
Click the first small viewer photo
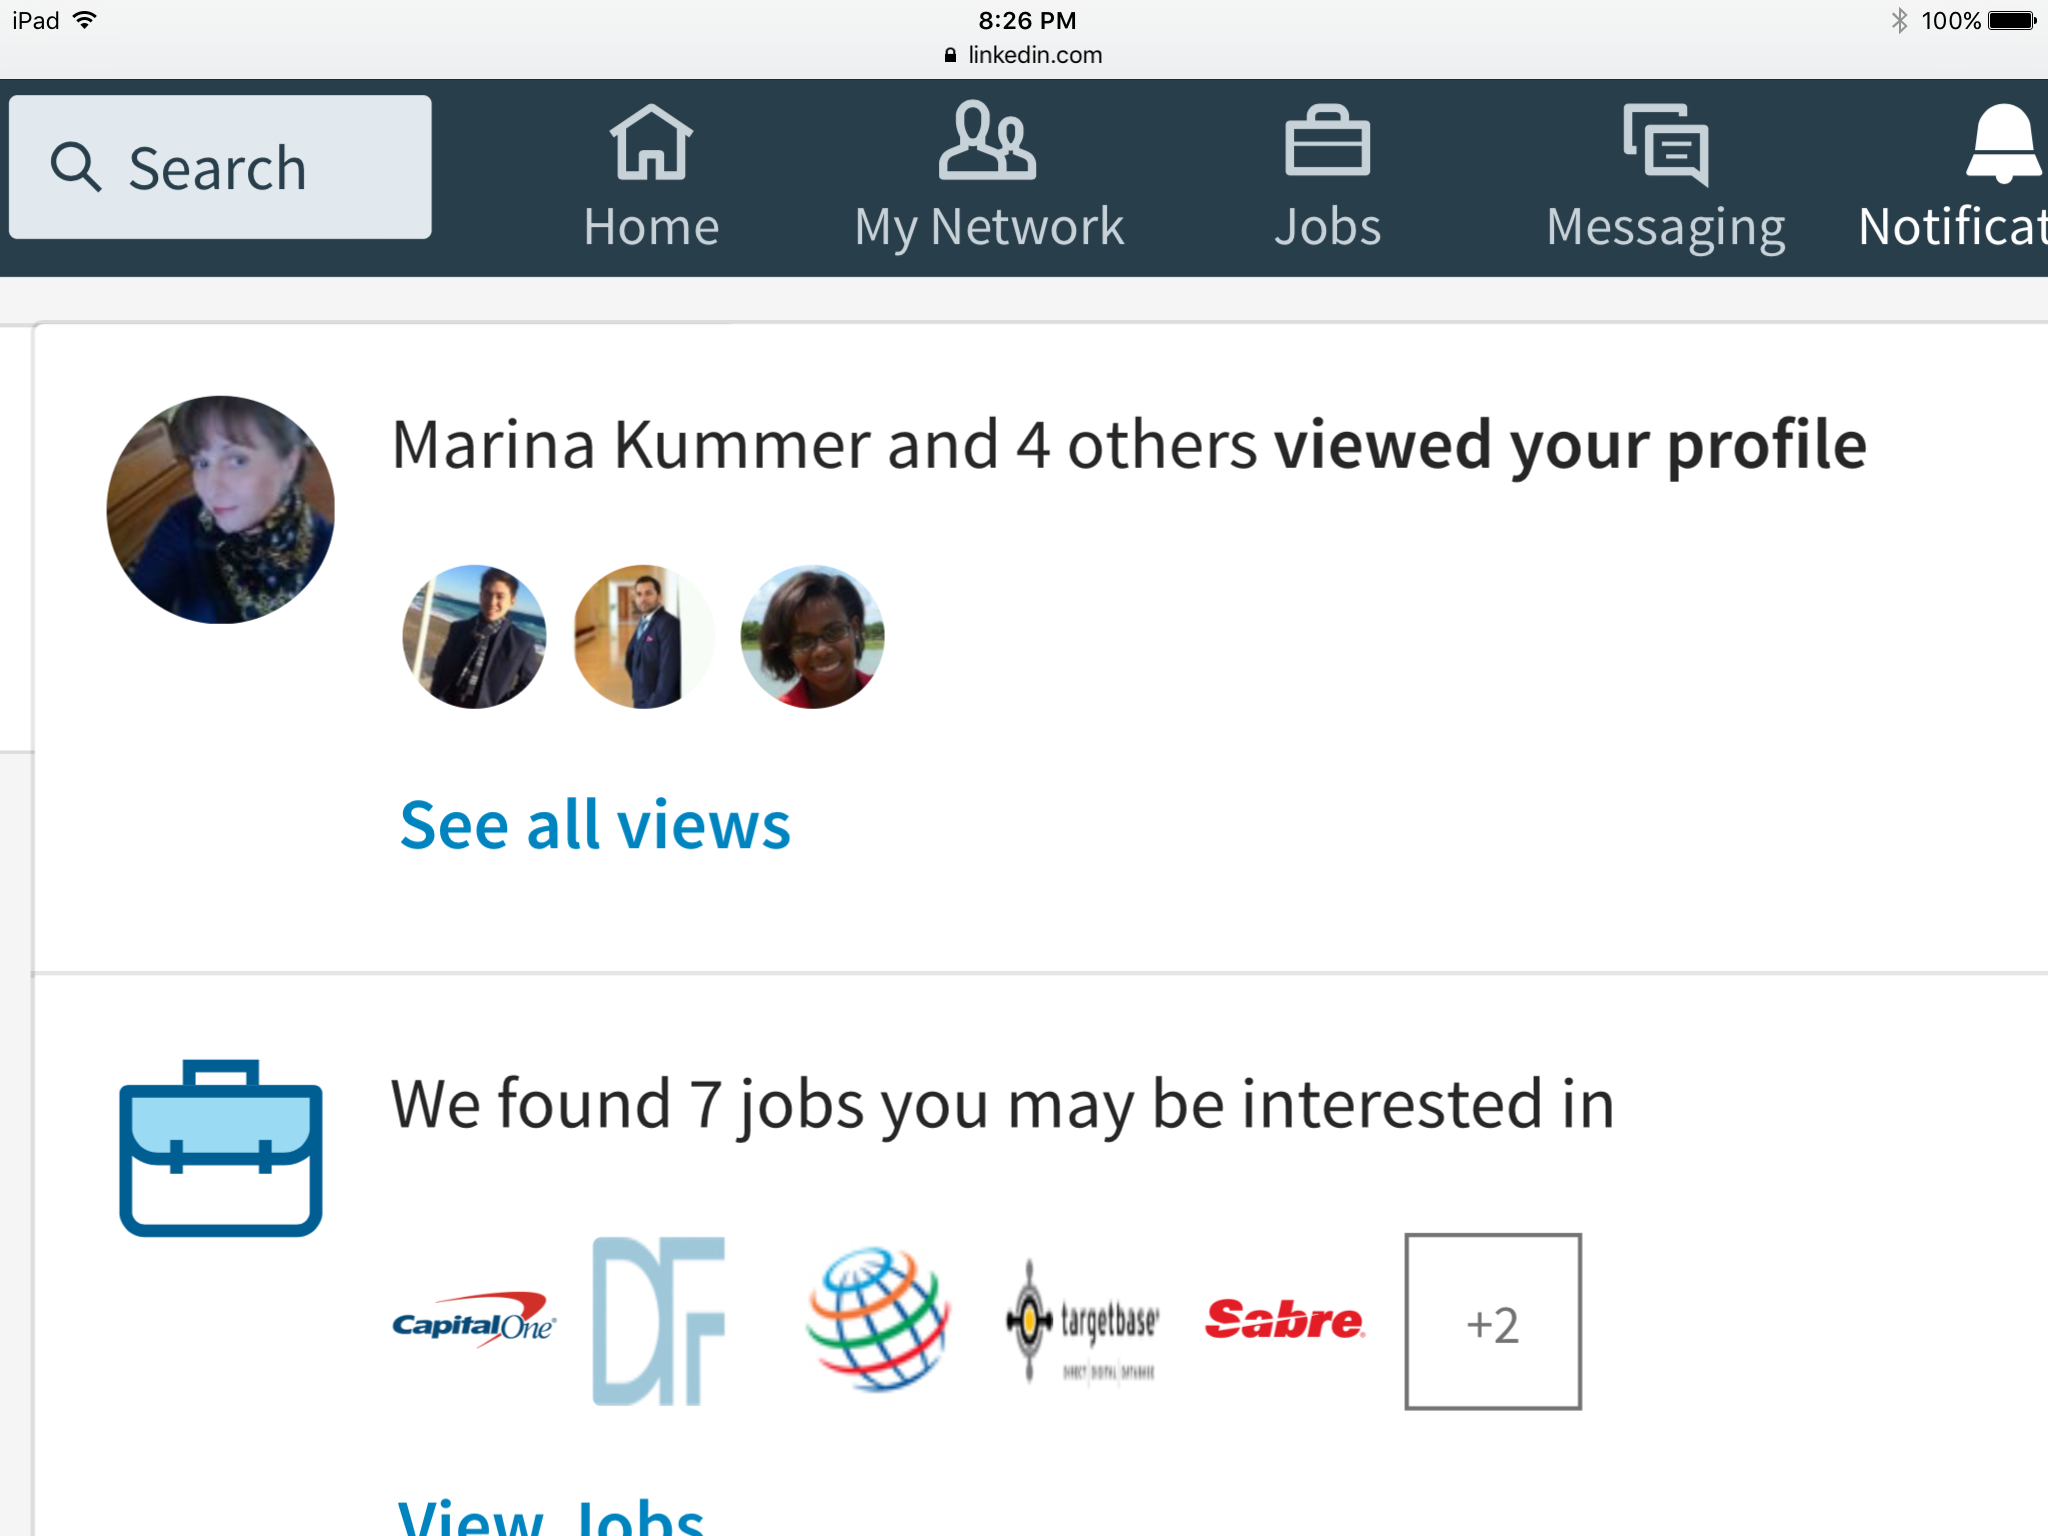(474, 637)
